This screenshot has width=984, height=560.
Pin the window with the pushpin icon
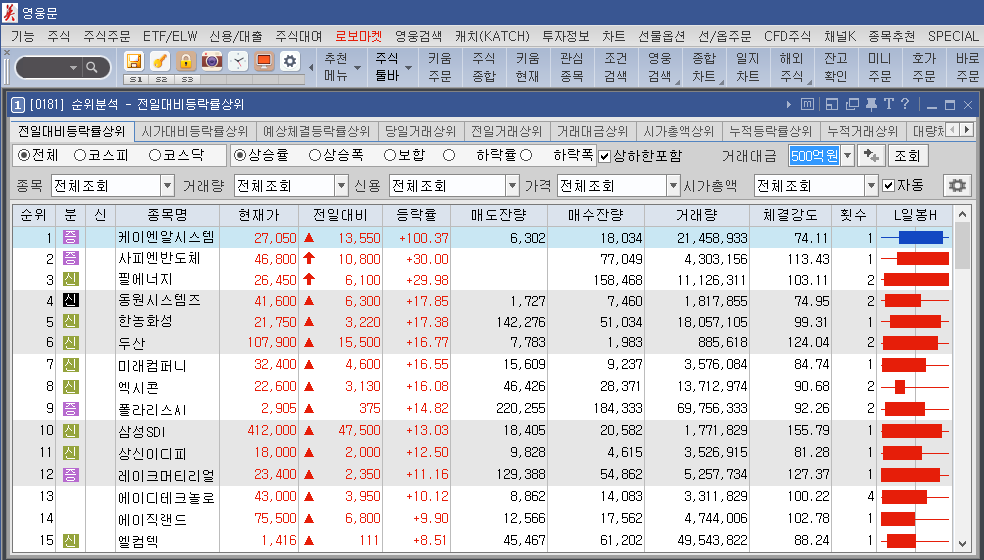(x=871, y=104)
